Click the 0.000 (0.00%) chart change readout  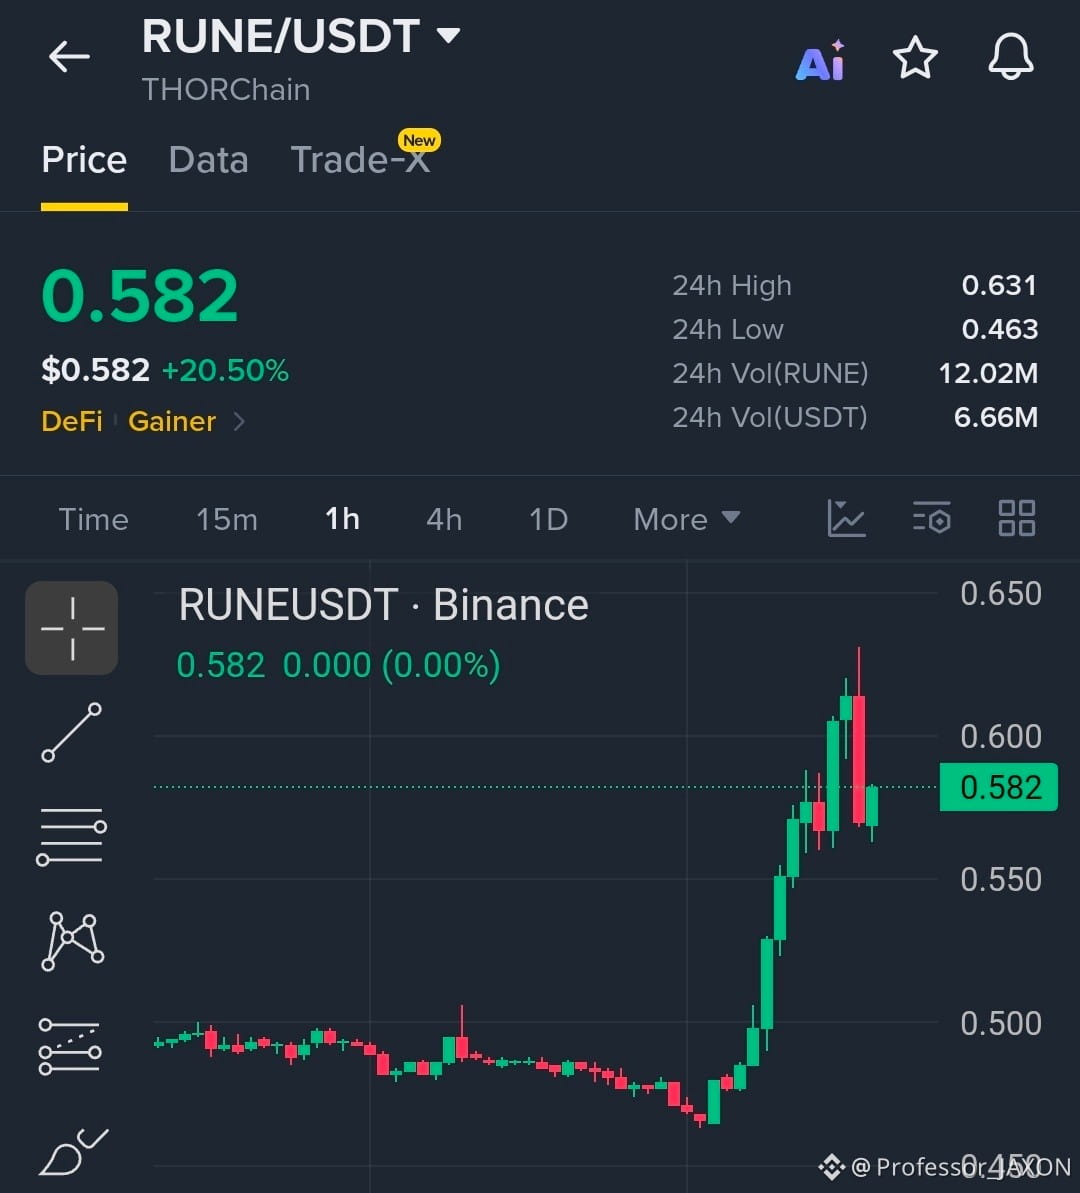click(x=391, y=665)
